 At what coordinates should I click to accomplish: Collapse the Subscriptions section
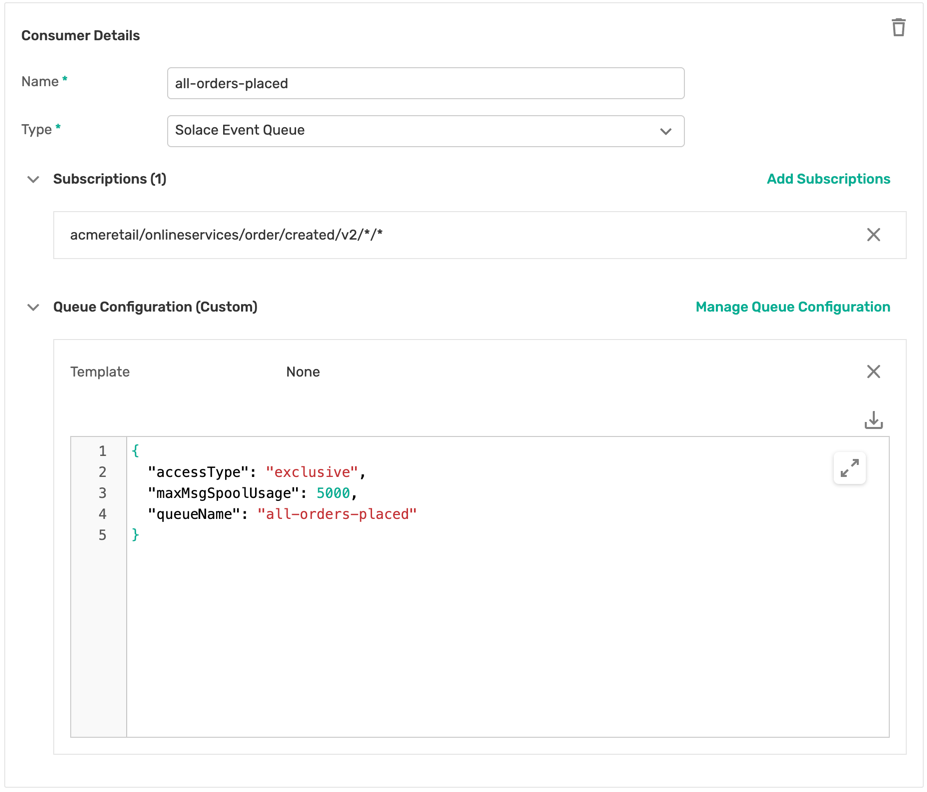[33, 180]
